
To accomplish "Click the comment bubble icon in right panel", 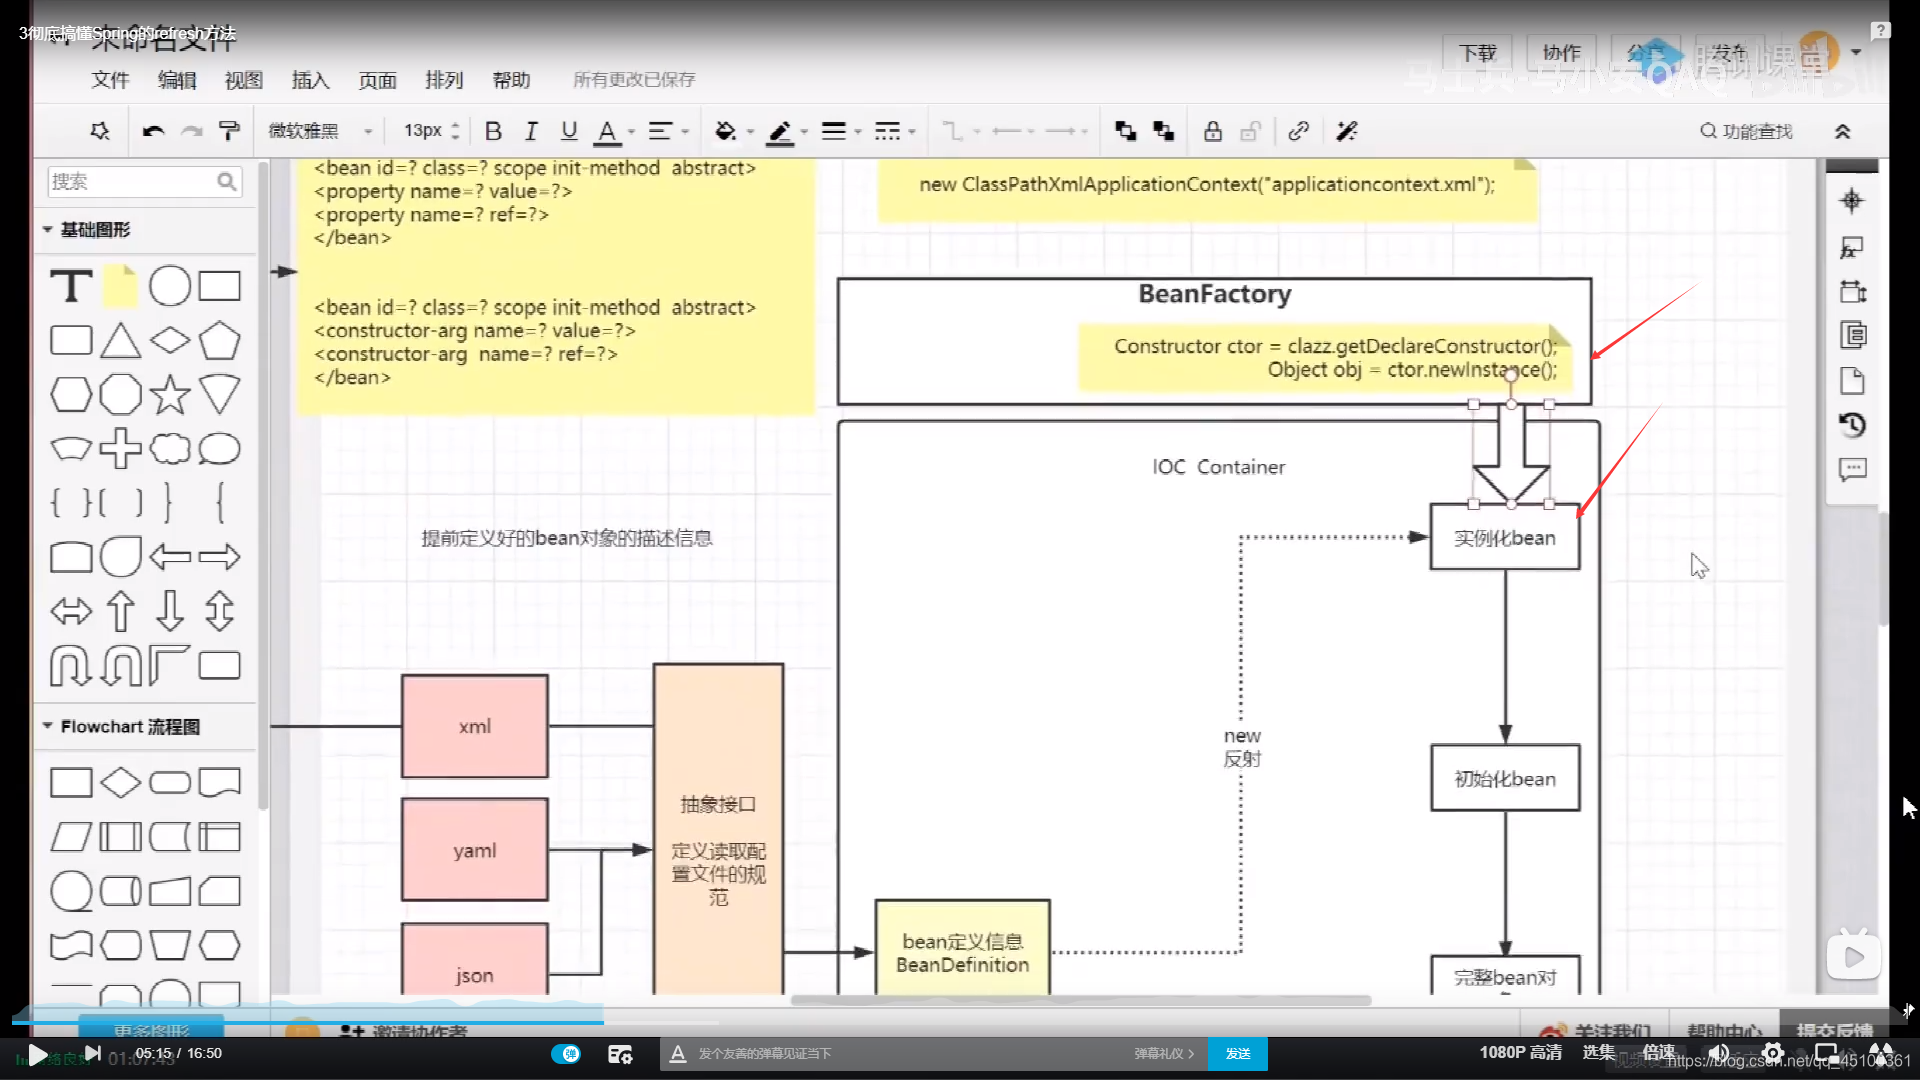I will (x=1852, y=469).
